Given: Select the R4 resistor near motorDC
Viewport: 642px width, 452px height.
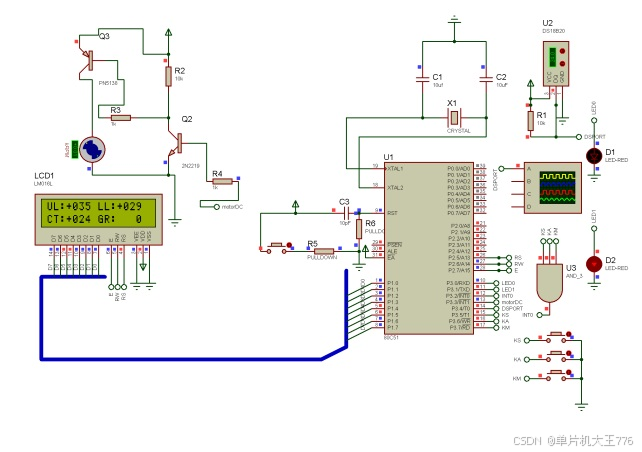Looking at the screenshot, I should [222, 181].
